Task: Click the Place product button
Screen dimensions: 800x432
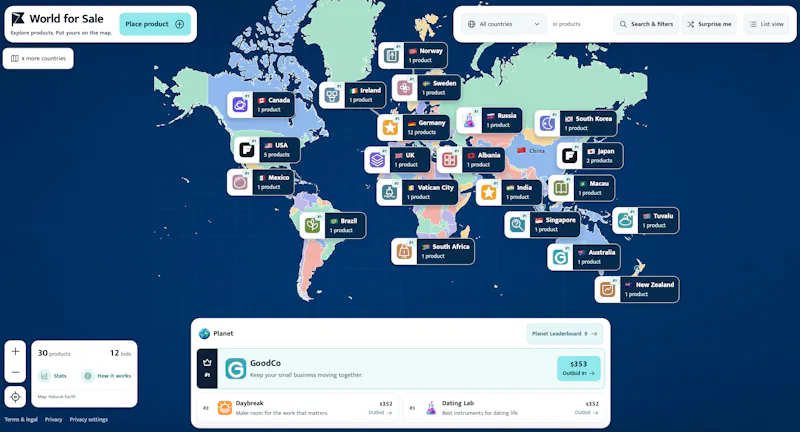Action: click(155, 24)
